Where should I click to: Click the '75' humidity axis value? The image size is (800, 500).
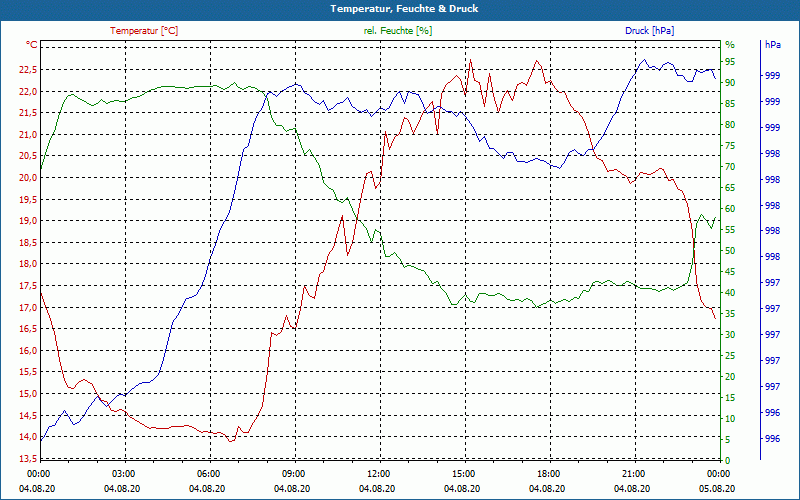coord(730,146)
